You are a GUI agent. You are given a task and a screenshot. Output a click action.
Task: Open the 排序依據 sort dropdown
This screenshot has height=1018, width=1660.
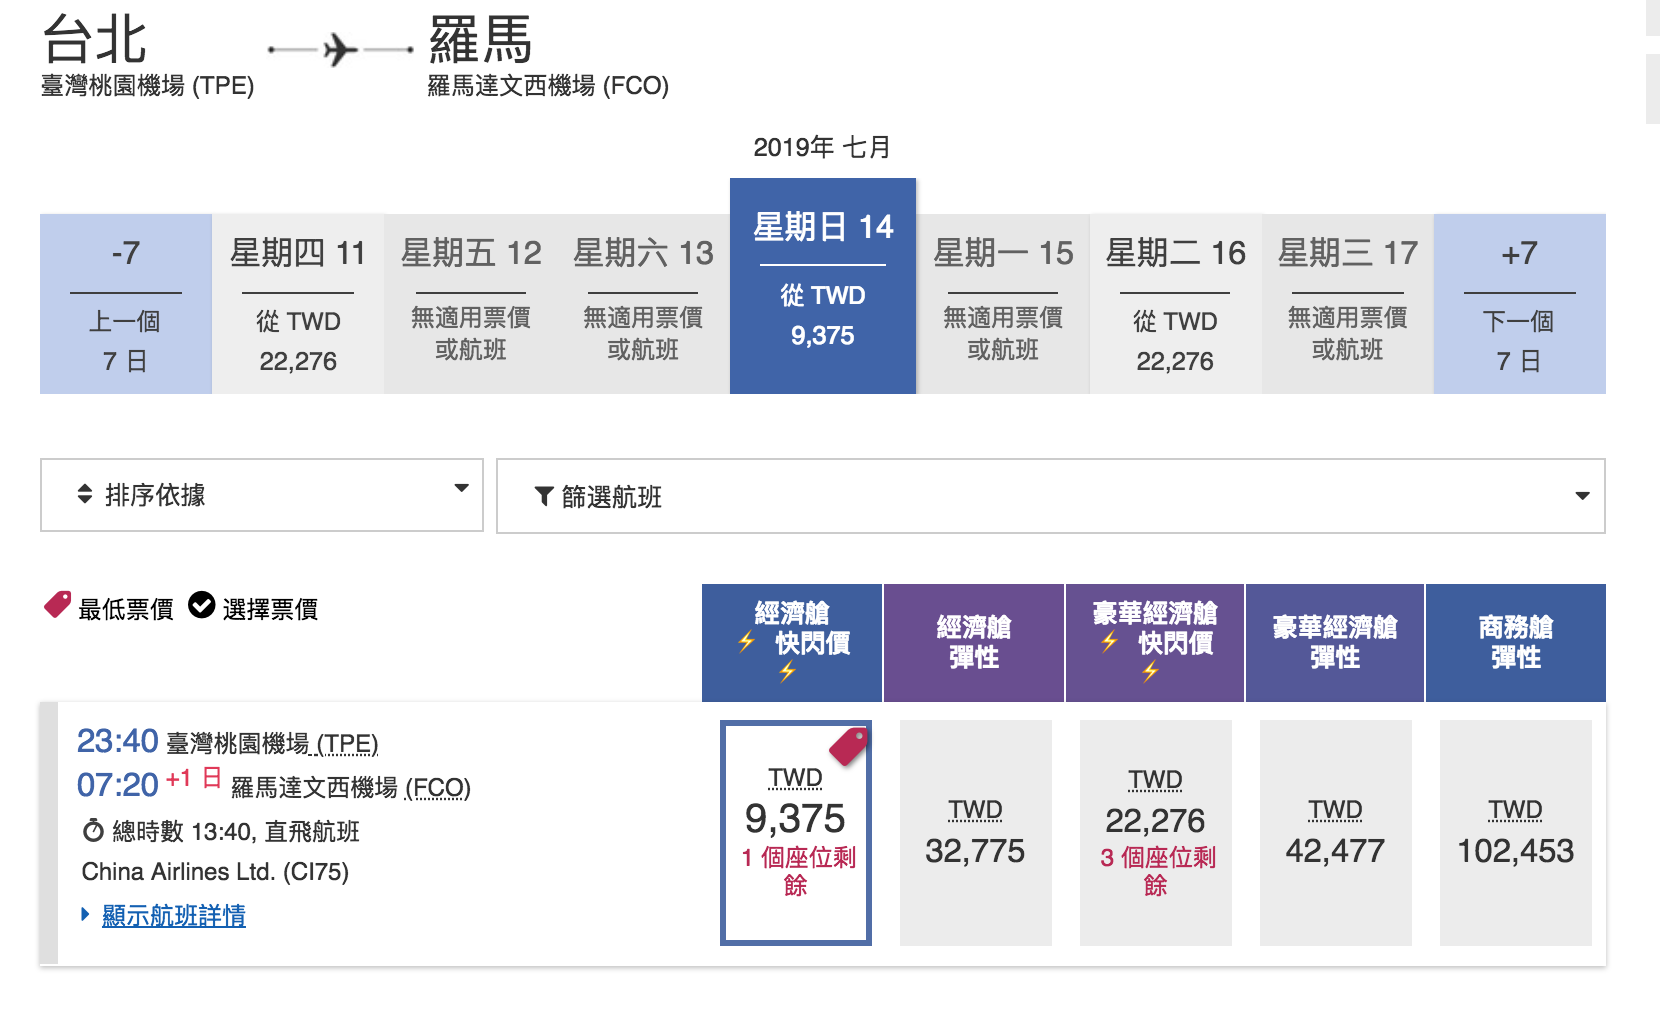pyautogui.click(x=262, y=495)
